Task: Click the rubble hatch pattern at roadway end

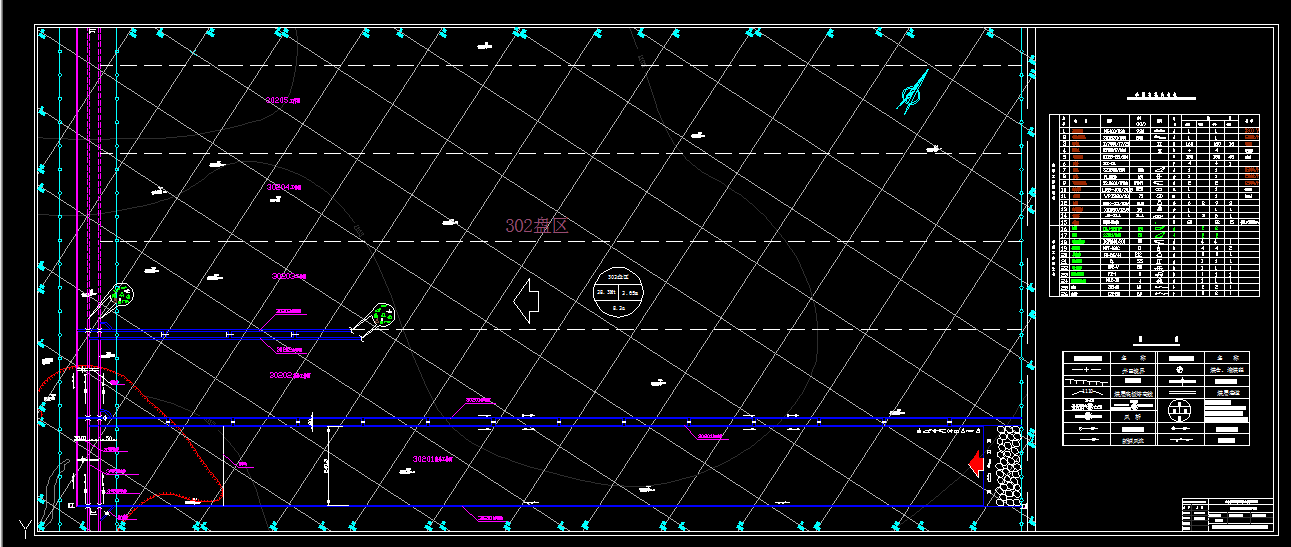Action: click(x=1007, y=465)
